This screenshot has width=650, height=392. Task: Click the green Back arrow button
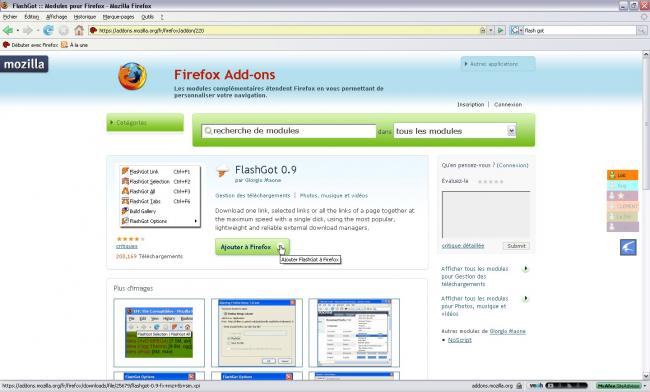coord(8,30)
